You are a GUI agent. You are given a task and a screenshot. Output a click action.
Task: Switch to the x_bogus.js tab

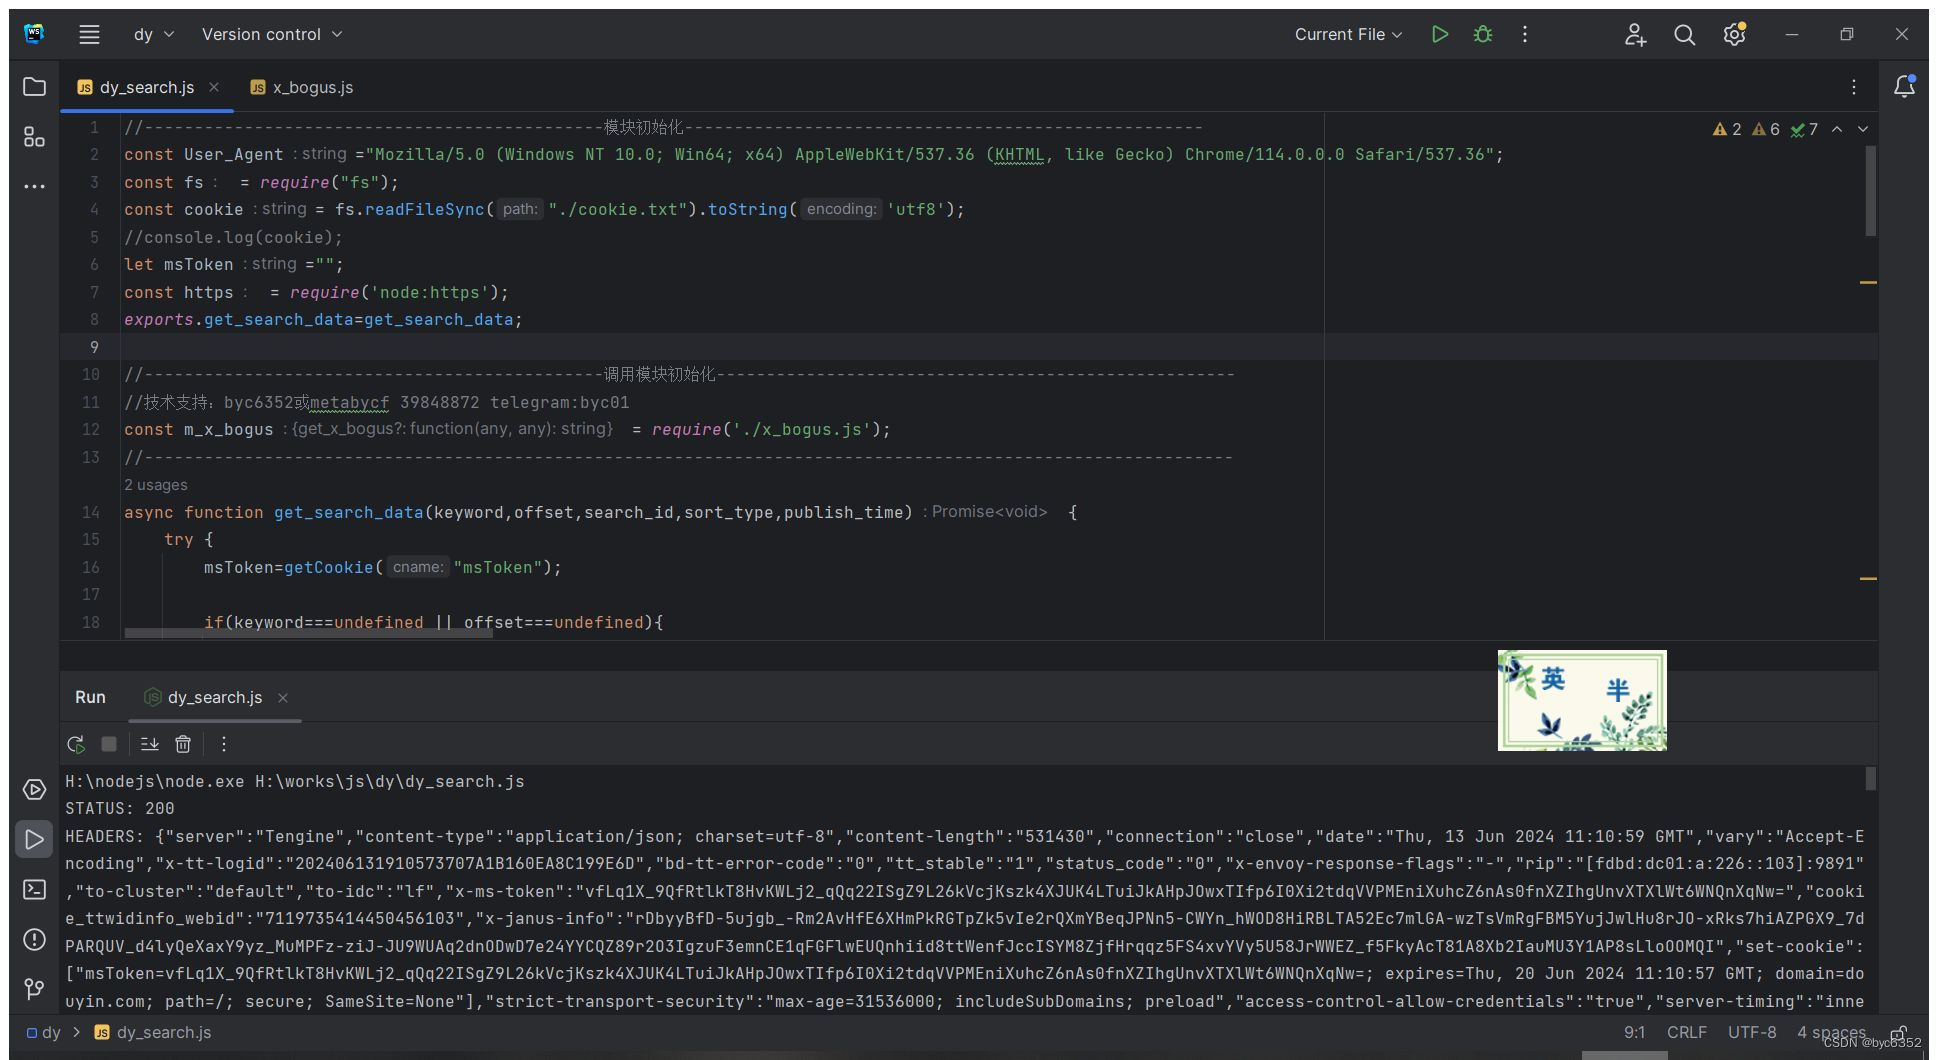[313, 87]
